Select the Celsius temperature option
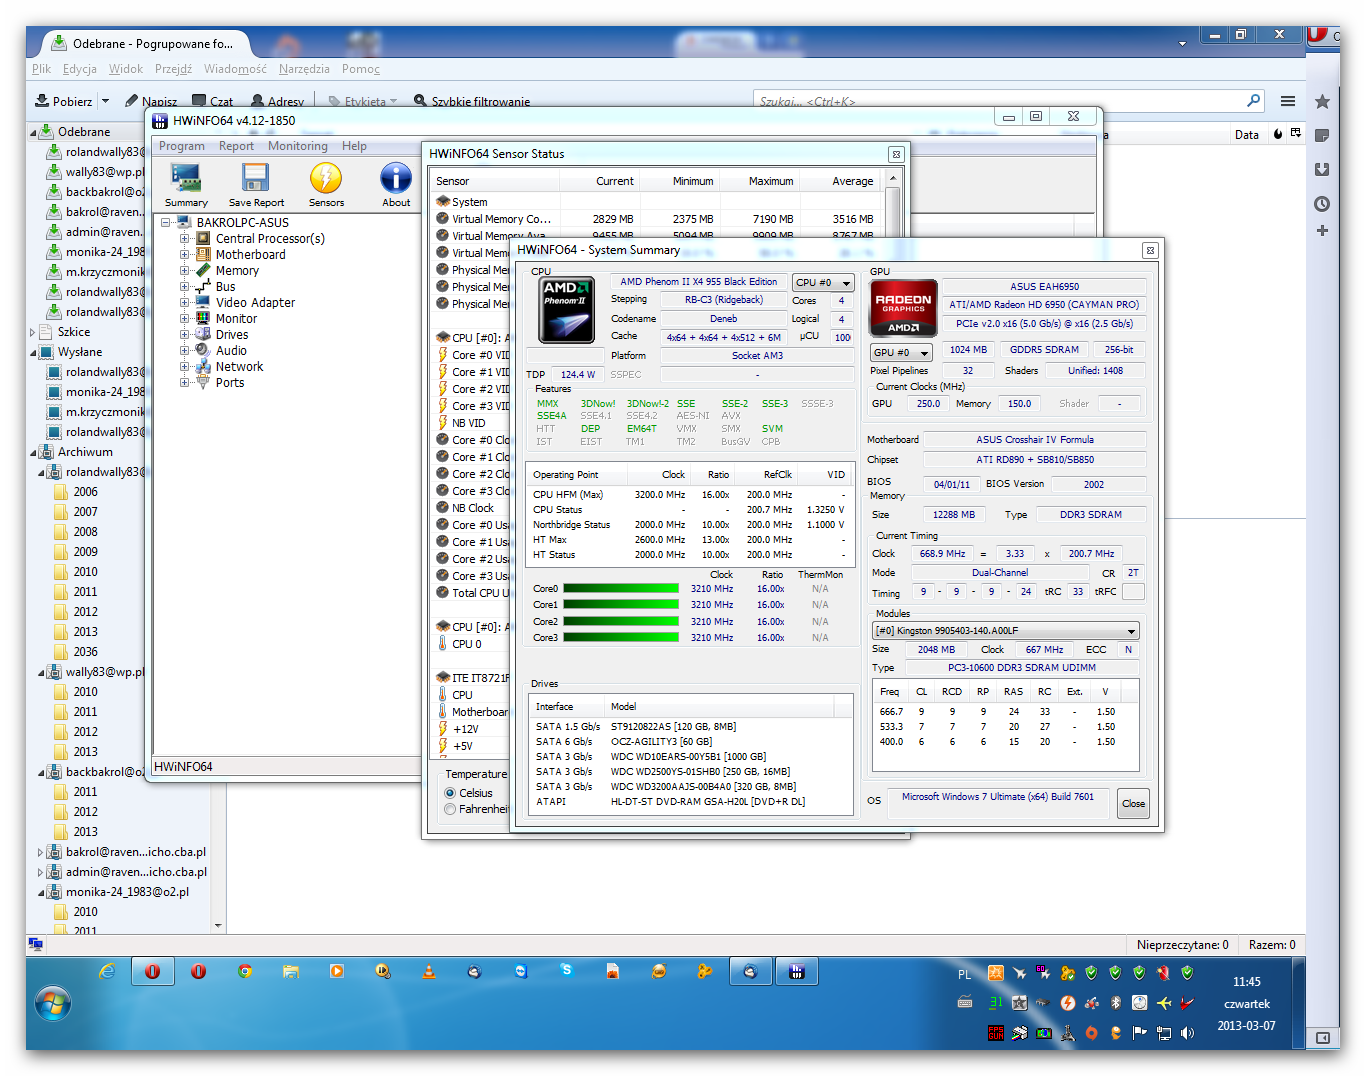Viewport: 1366px width, 1076px height. click(450, 793)
